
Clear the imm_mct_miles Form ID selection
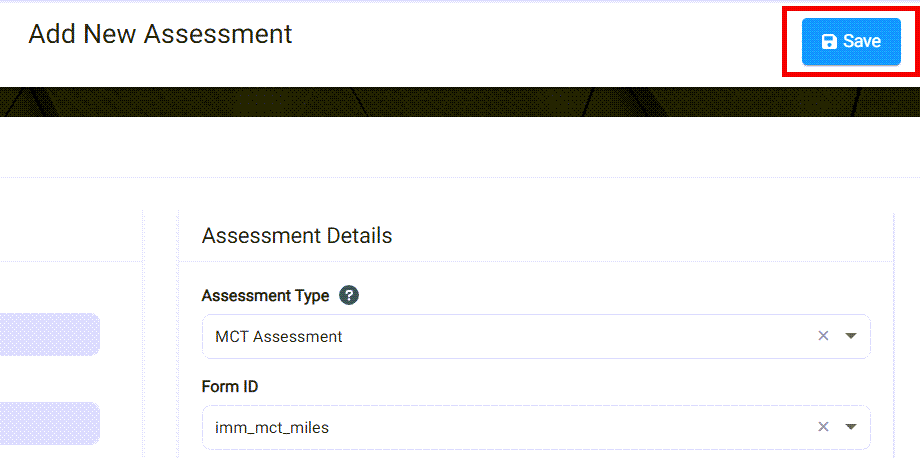pyautogui.click(x=823, y=427)
